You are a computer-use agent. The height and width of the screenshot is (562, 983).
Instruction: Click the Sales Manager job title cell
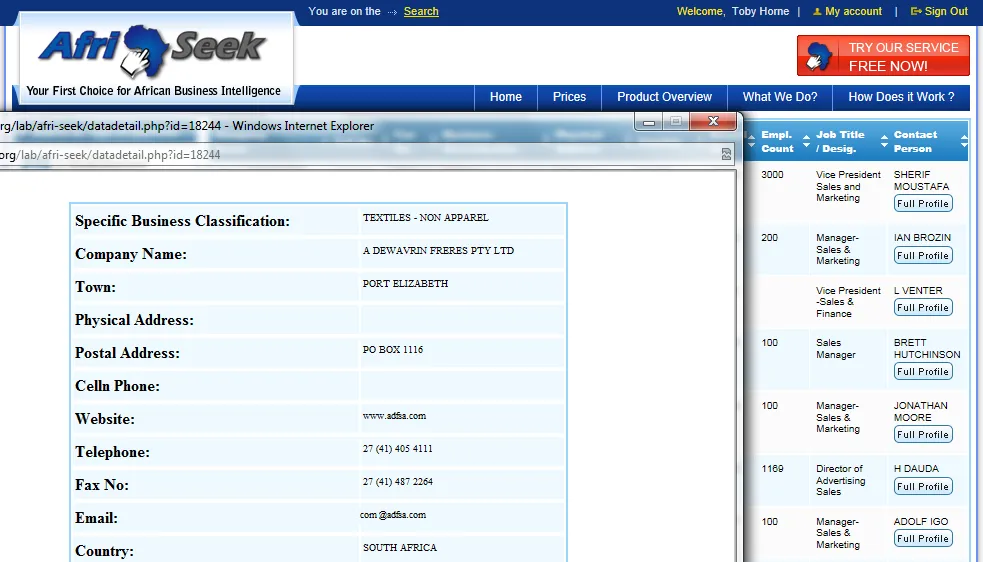836,349
